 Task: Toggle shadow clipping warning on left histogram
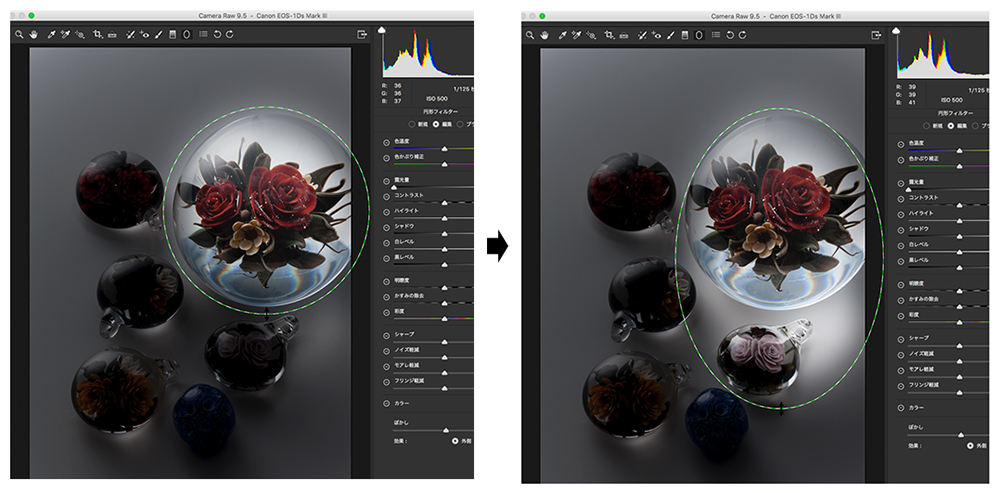coord(382,29)
